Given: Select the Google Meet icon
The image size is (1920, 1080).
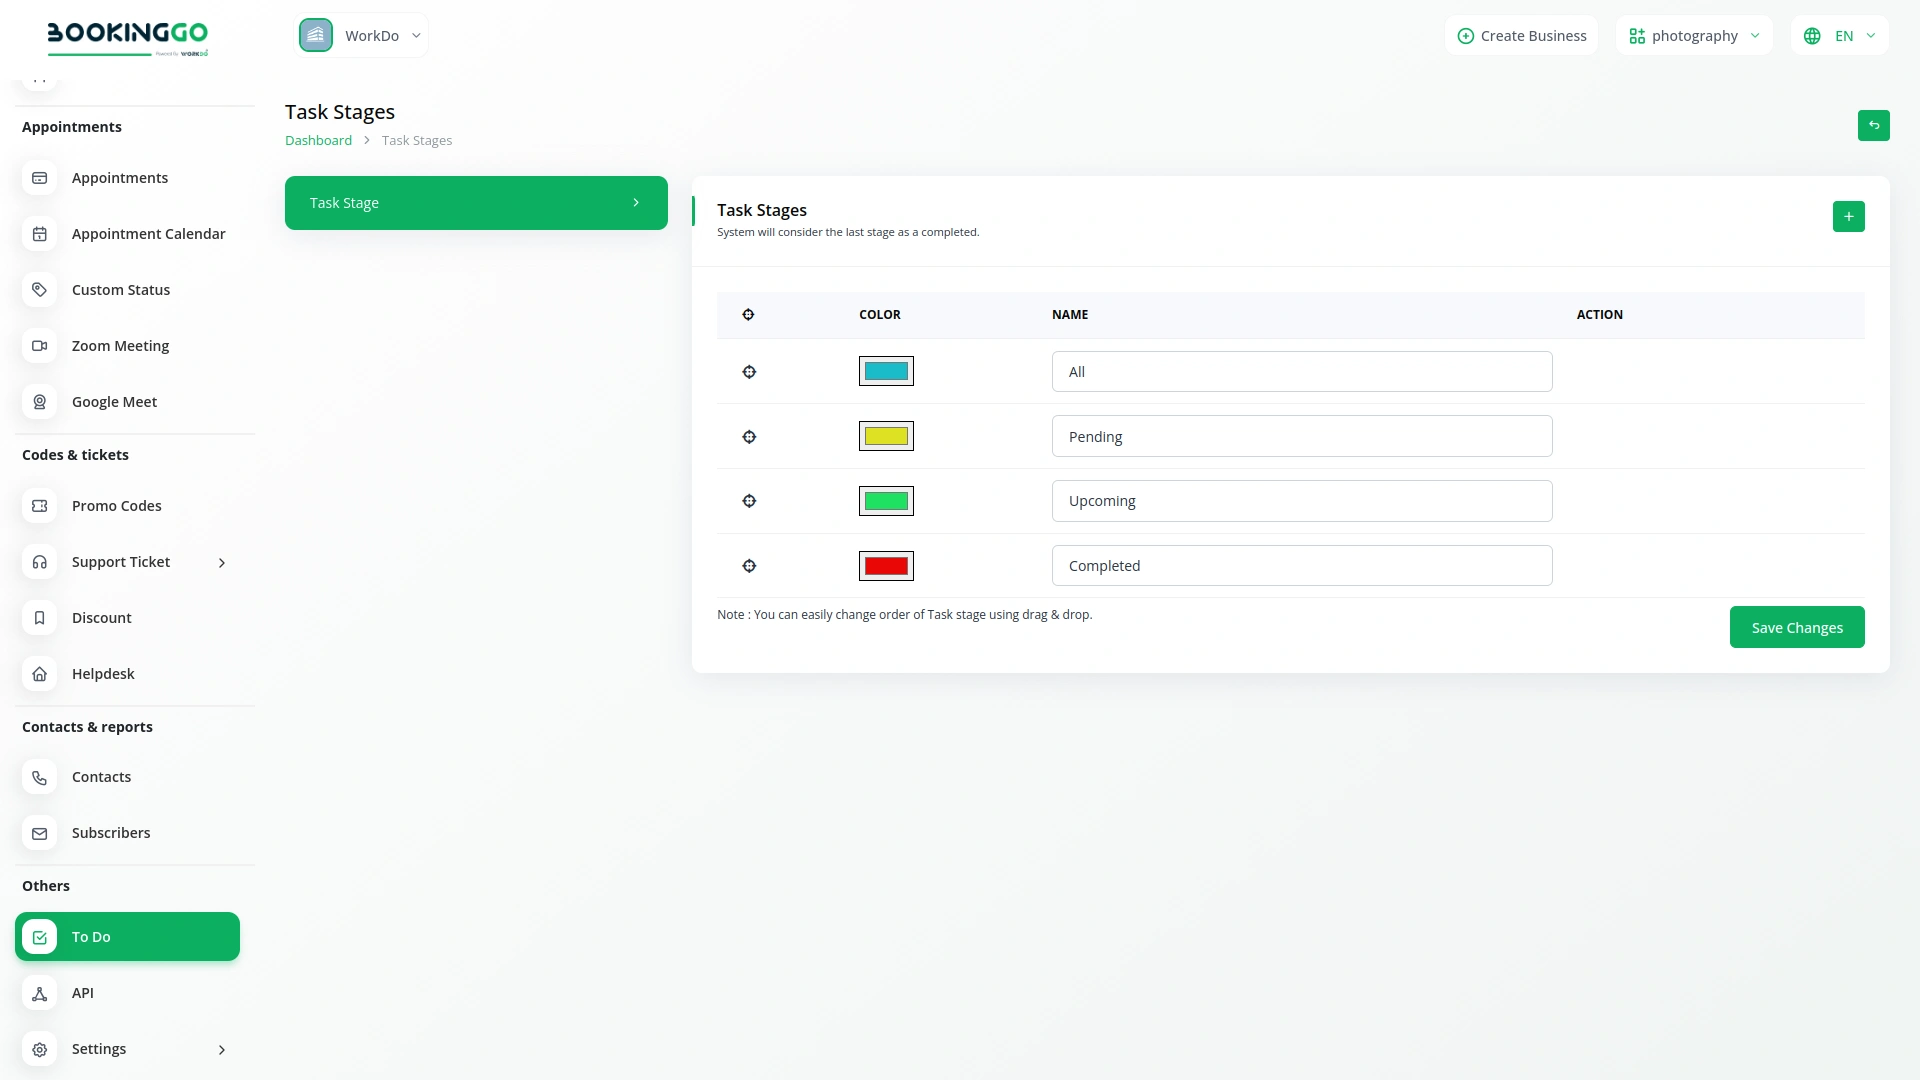Looking at the screenshot, I should point(39,401).
